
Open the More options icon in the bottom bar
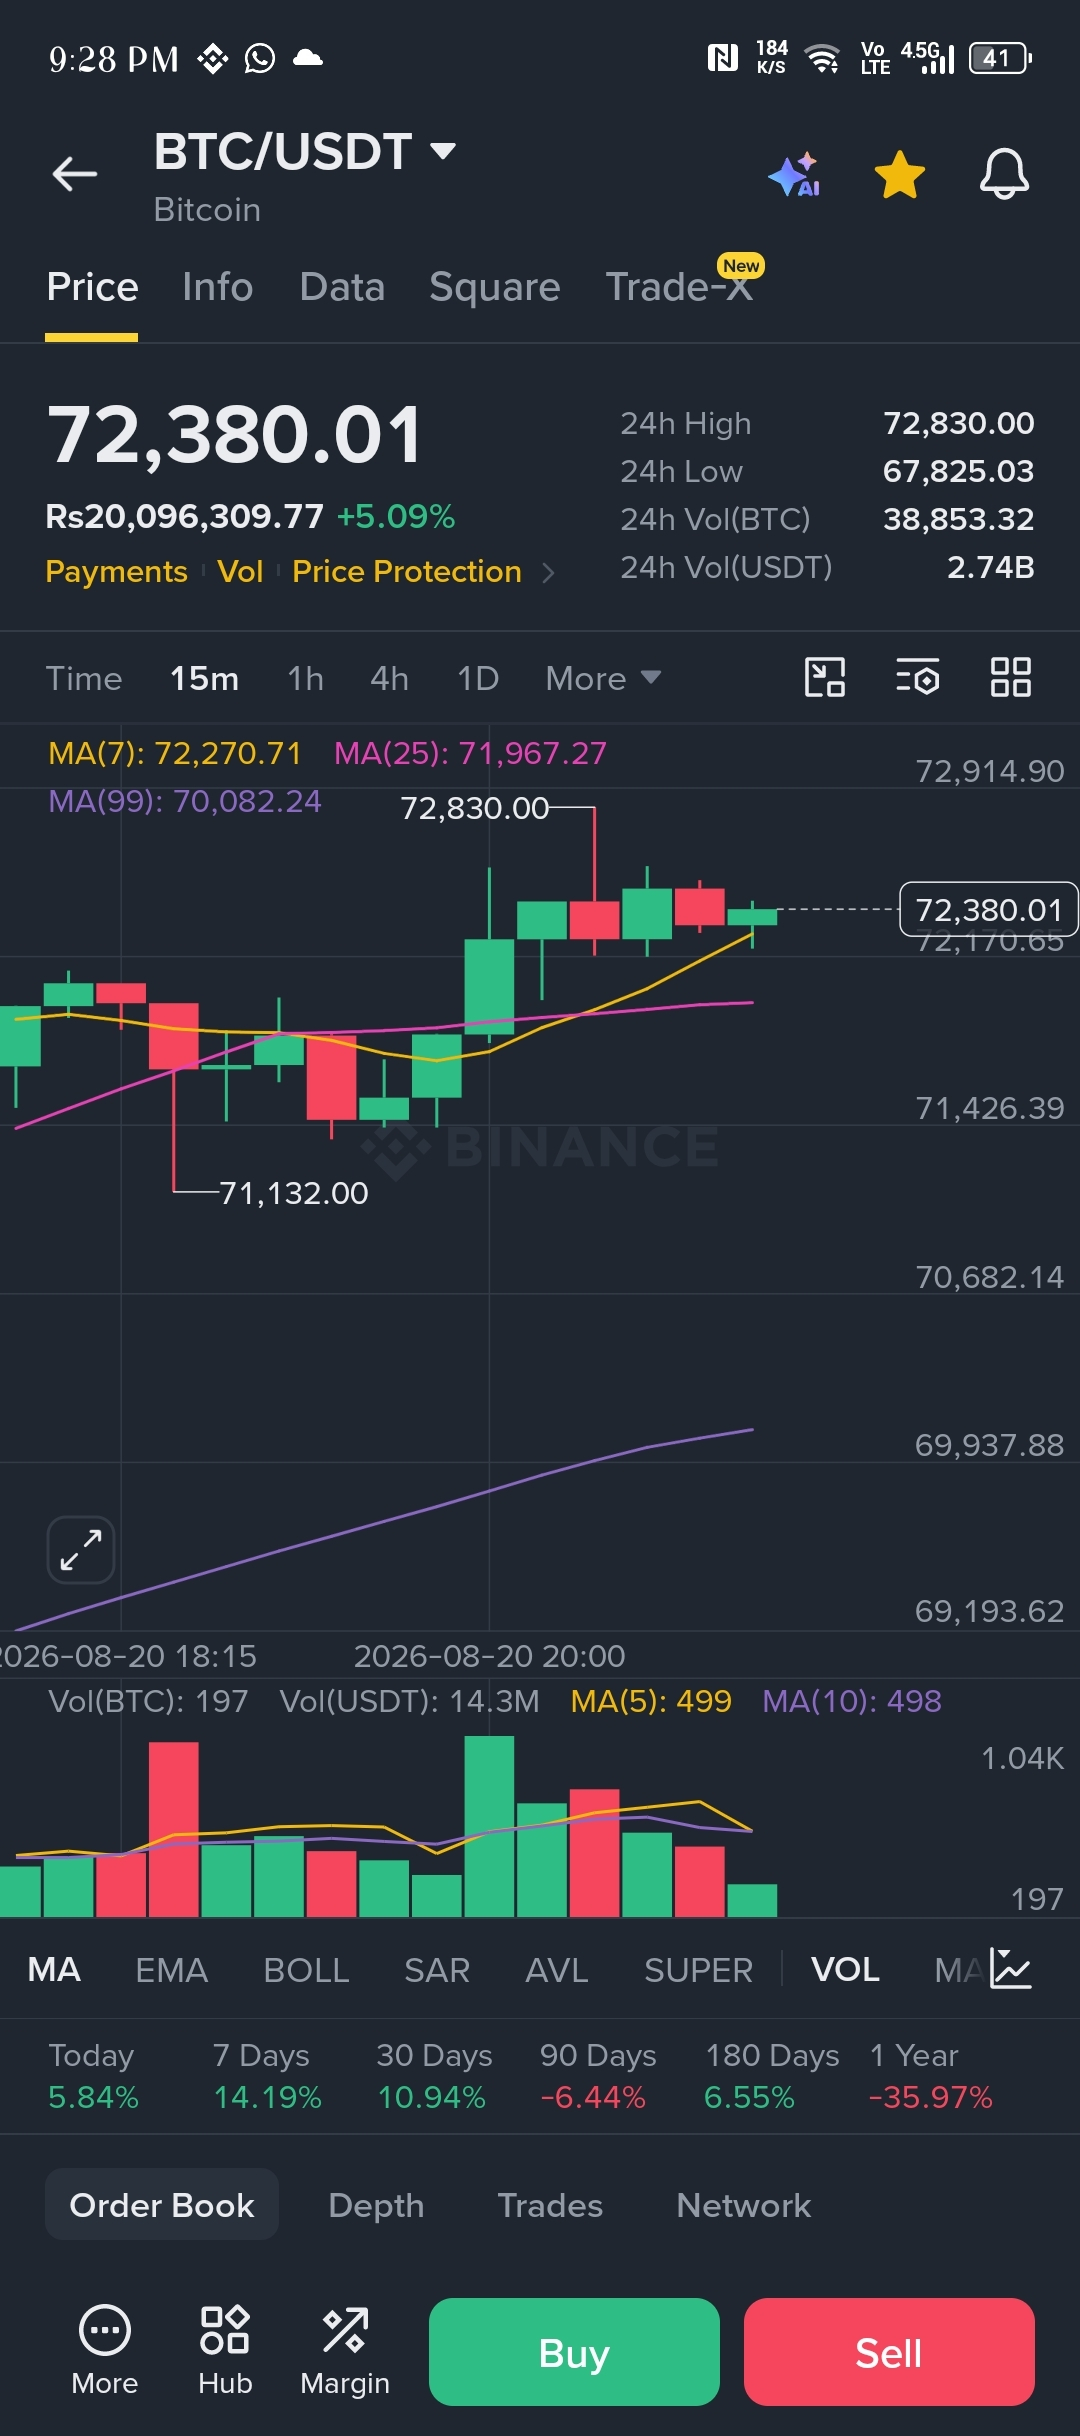(x=104, y=2350)
